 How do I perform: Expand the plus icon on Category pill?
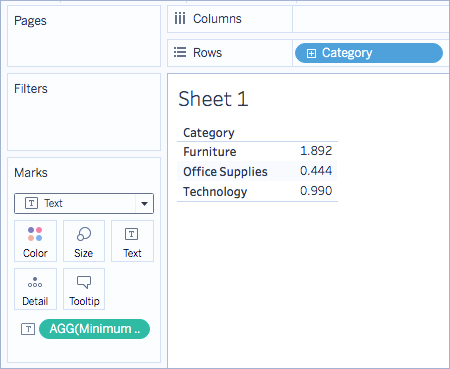311,53
